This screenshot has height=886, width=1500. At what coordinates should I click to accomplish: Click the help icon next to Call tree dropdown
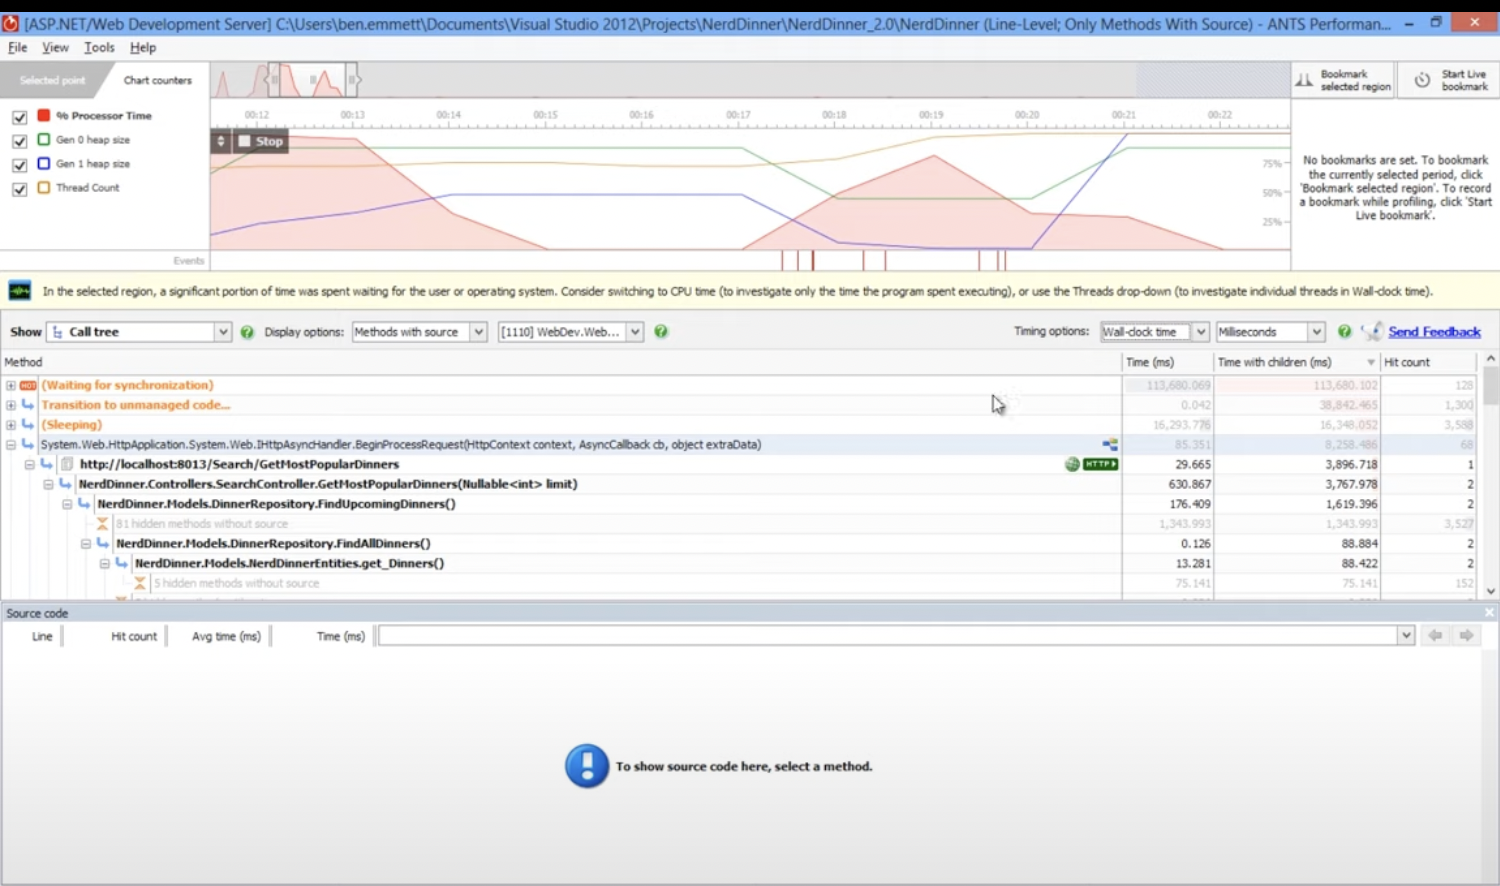tap(247, 331)
